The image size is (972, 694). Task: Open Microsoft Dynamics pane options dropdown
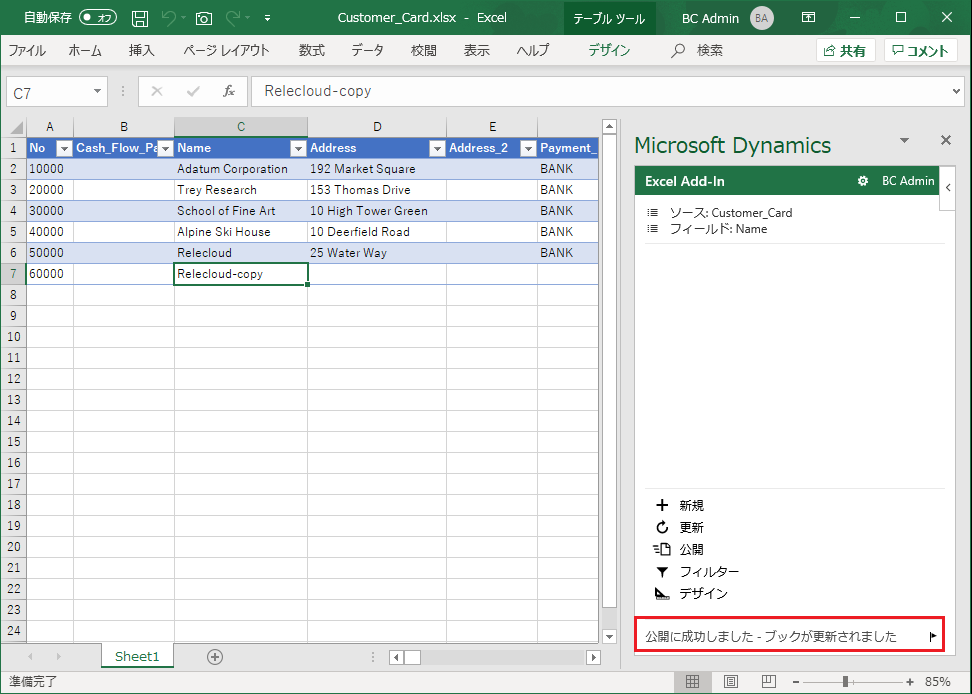(904, 141)
